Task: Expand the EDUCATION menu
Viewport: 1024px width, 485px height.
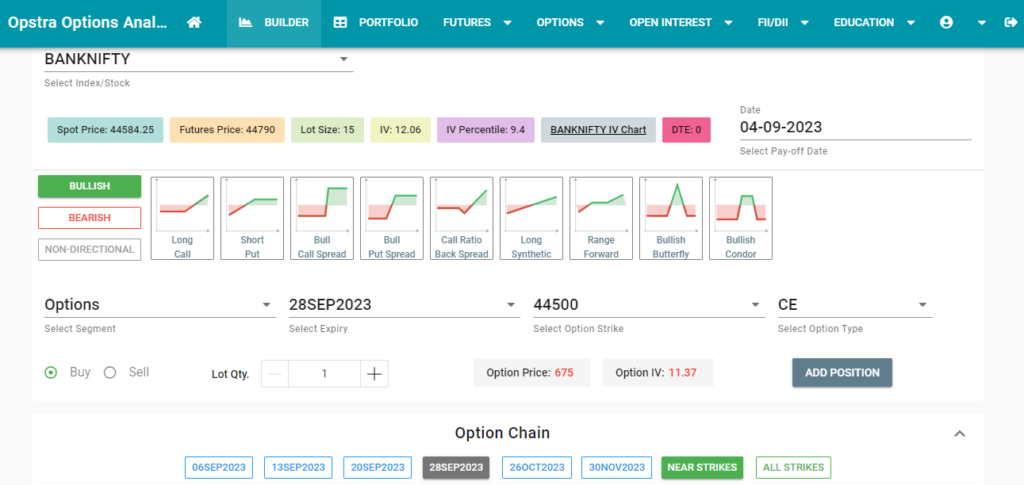Action: (x=874, y=22)
